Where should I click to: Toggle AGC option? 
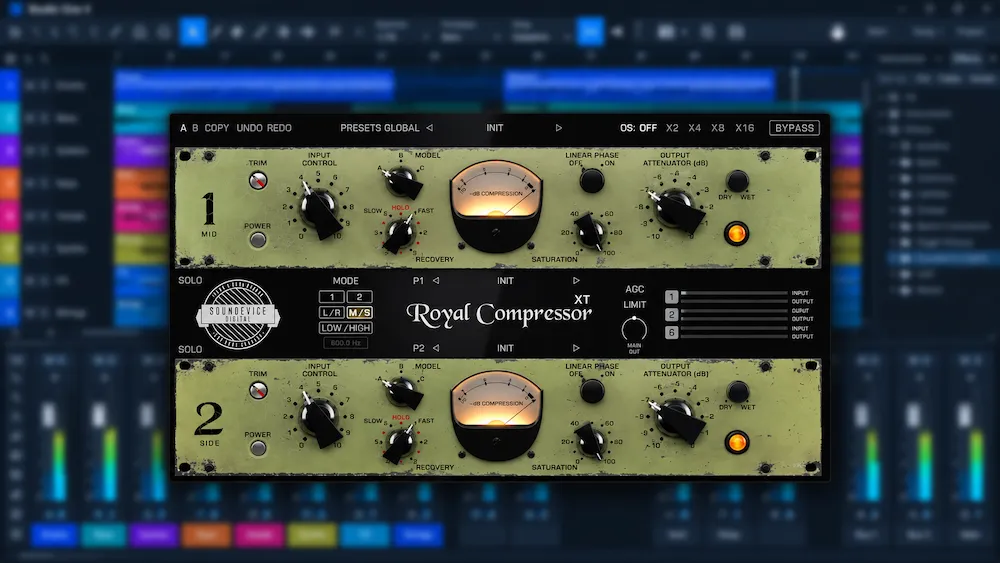click(x=635, y=289)
